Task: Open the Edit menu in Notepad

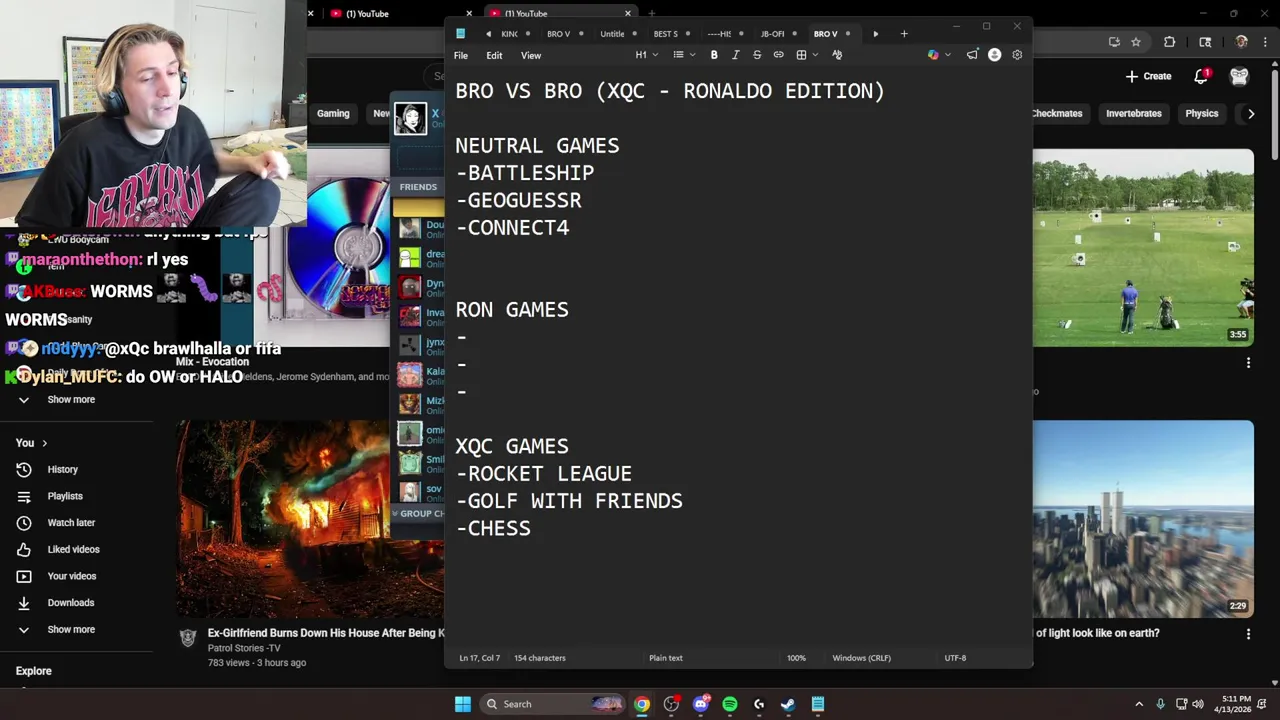Action: tap(494, 55)
